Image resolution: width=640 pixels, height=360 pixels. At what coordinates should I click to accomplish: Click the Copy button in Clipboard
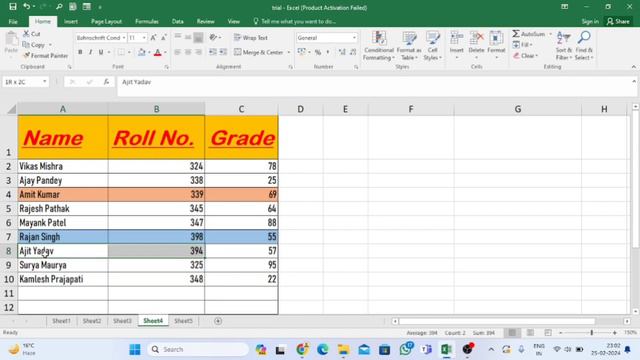(x=34, y=44)
